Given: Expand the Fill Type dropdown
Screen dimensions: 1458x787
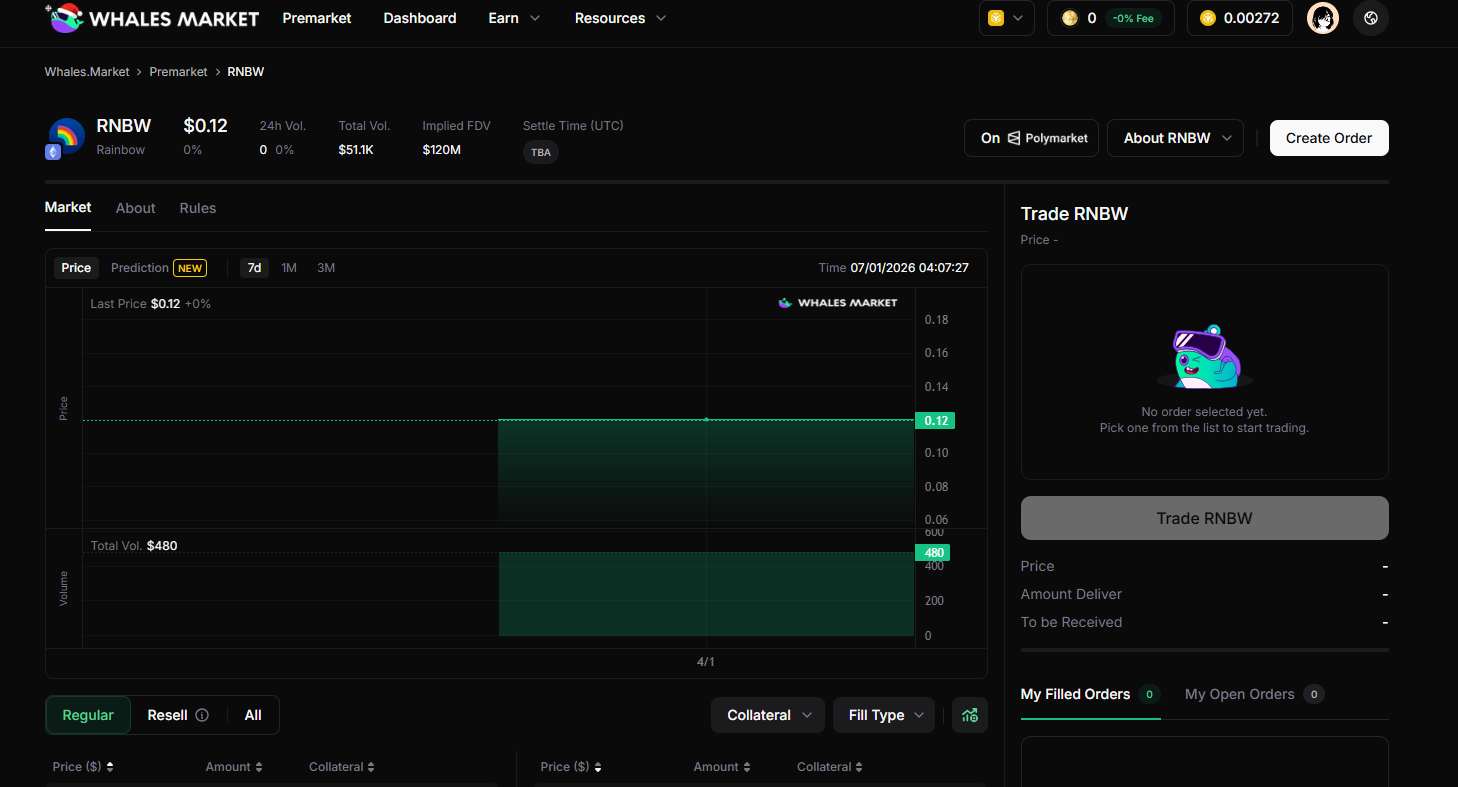Looking at the screenshot, I should 883,715.
